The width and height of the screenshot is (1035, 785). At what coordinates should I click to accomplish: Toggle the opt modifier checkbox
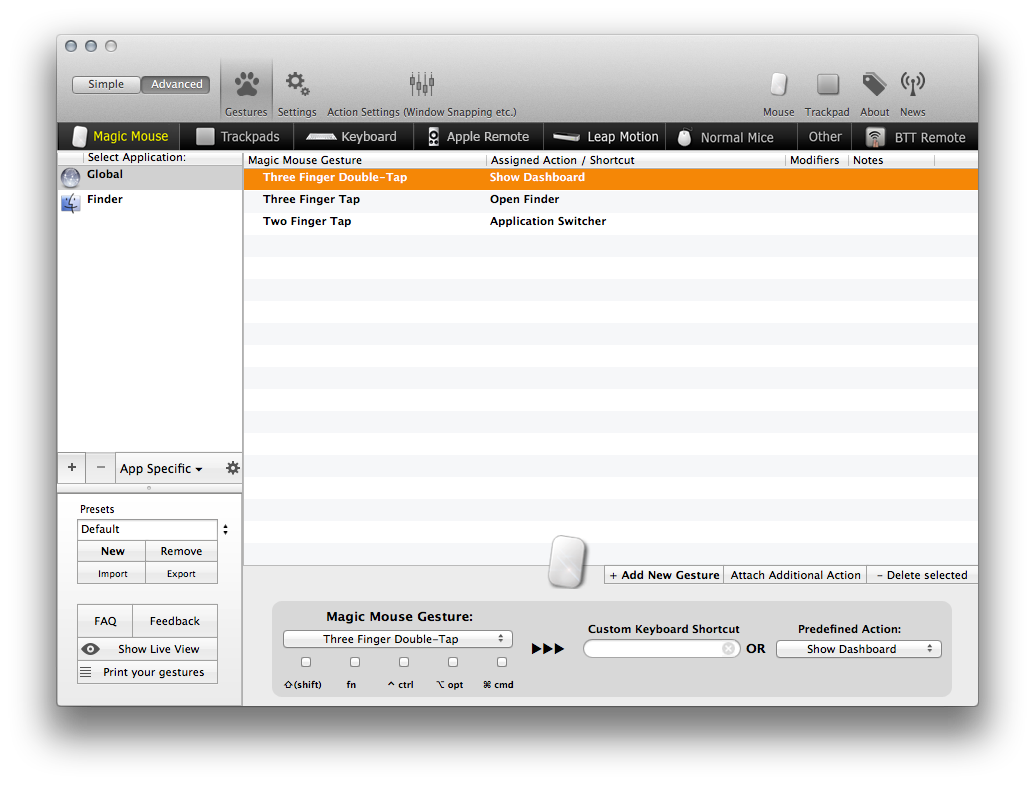pyautogui.click(x=453, y=662)
